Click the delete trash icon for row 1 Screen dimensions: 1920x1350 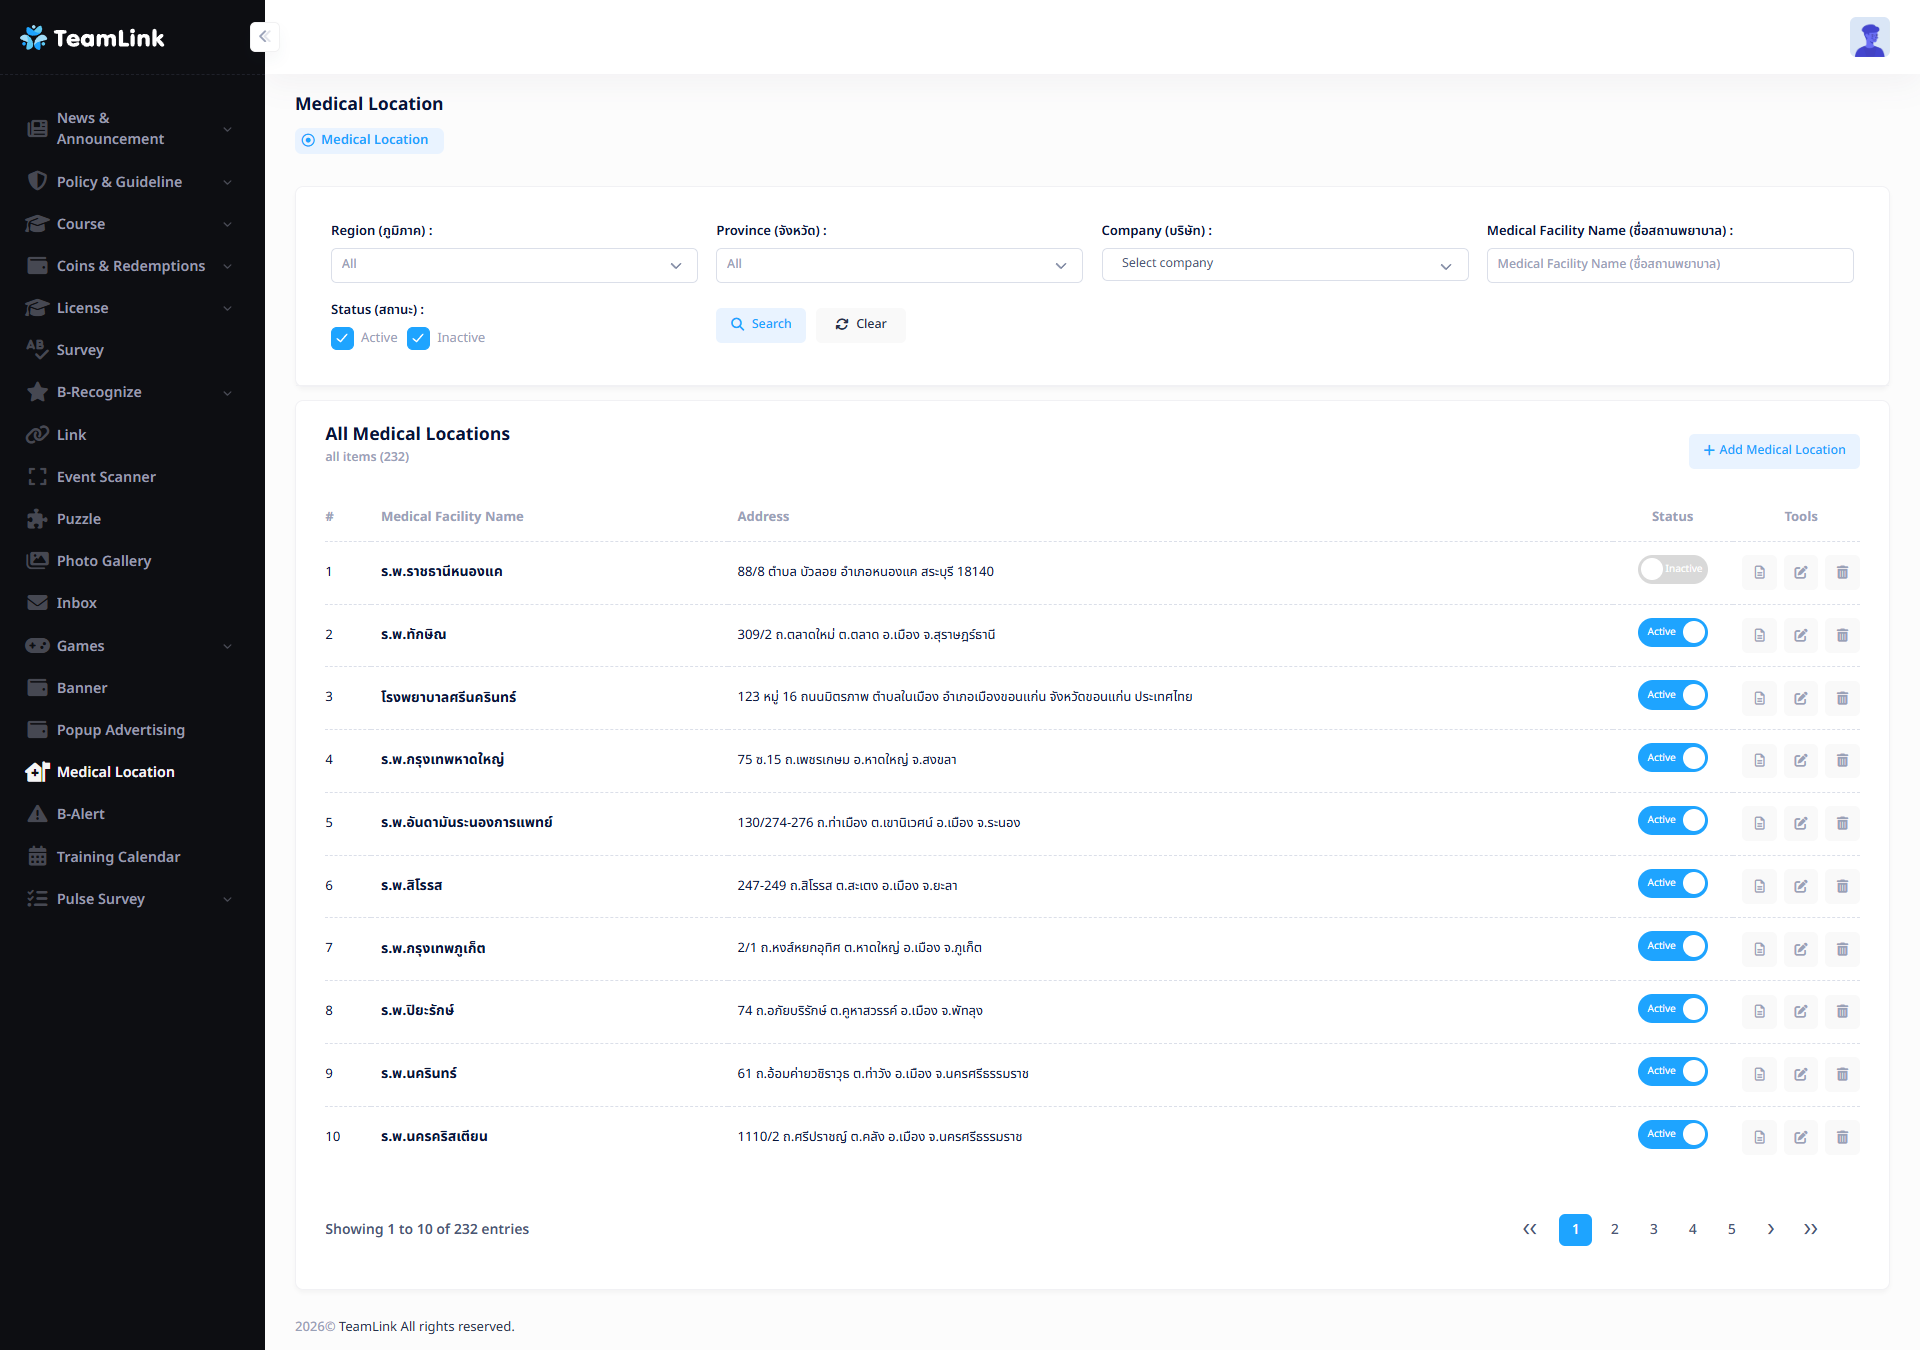[x=1842, y=572]
